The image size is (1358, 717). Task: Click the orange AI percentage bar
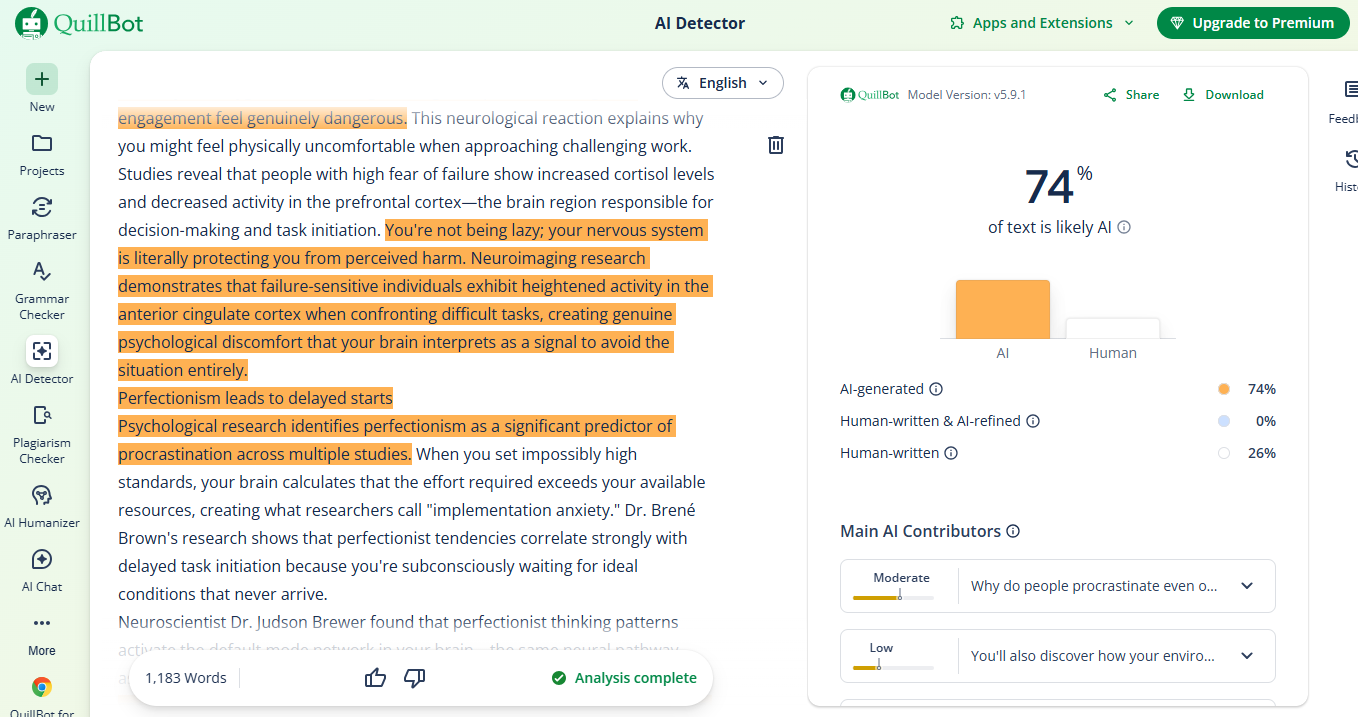tap(1002, 308)
